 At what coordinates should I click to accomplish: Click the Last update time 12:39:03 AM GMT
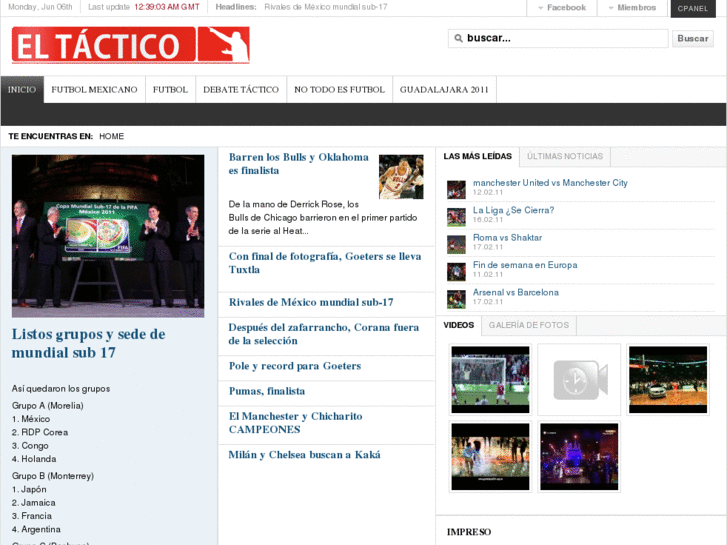(167, 7)
